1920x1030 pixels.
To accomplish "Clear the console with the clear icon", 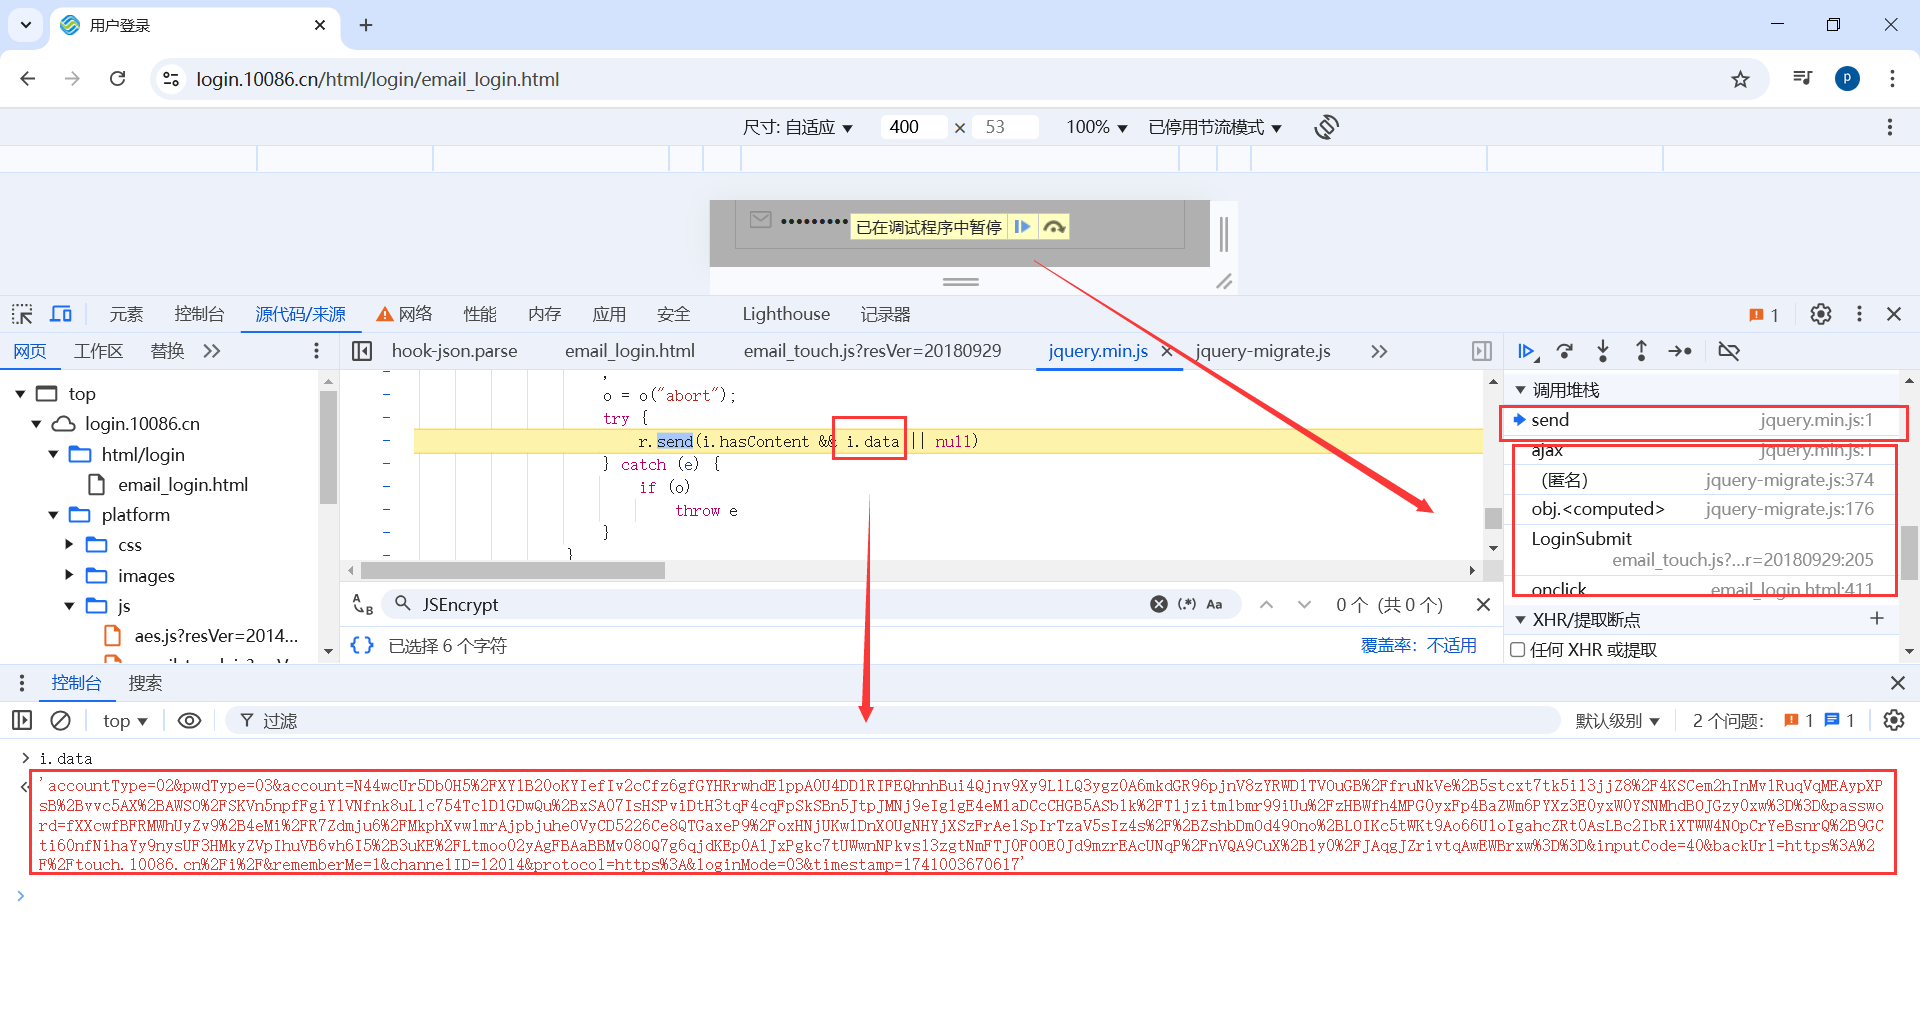I will [x=61, y=720].
